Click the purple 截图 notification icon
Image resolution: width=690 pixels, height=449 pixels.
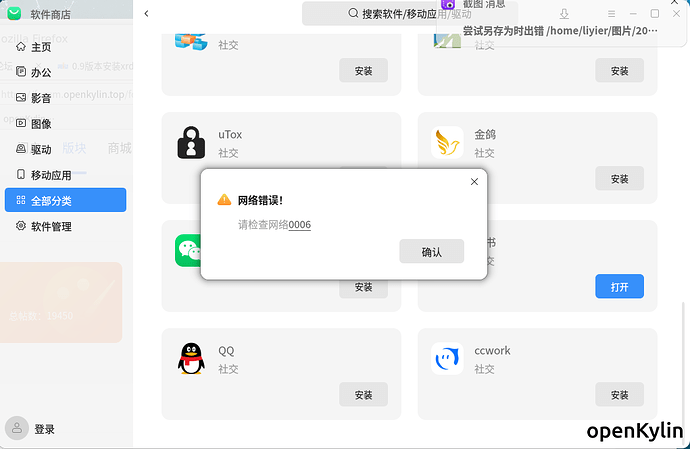click(448, 4)
